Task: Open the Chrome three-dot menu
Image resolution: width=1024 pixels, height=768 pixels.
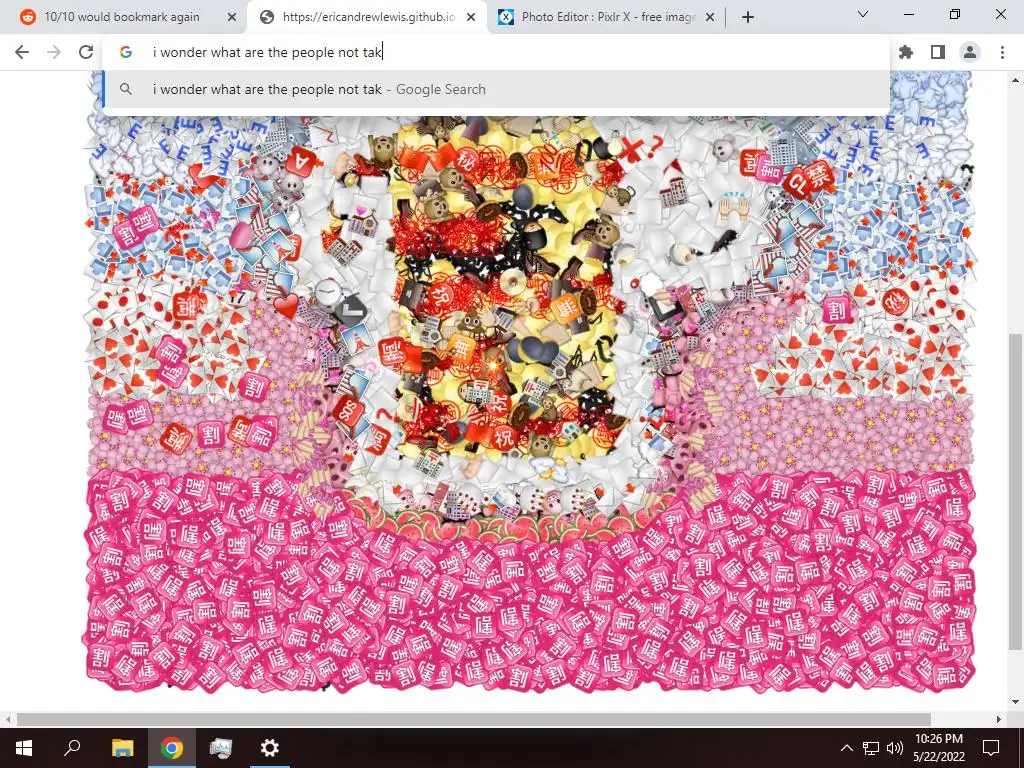Action: 1002,52
